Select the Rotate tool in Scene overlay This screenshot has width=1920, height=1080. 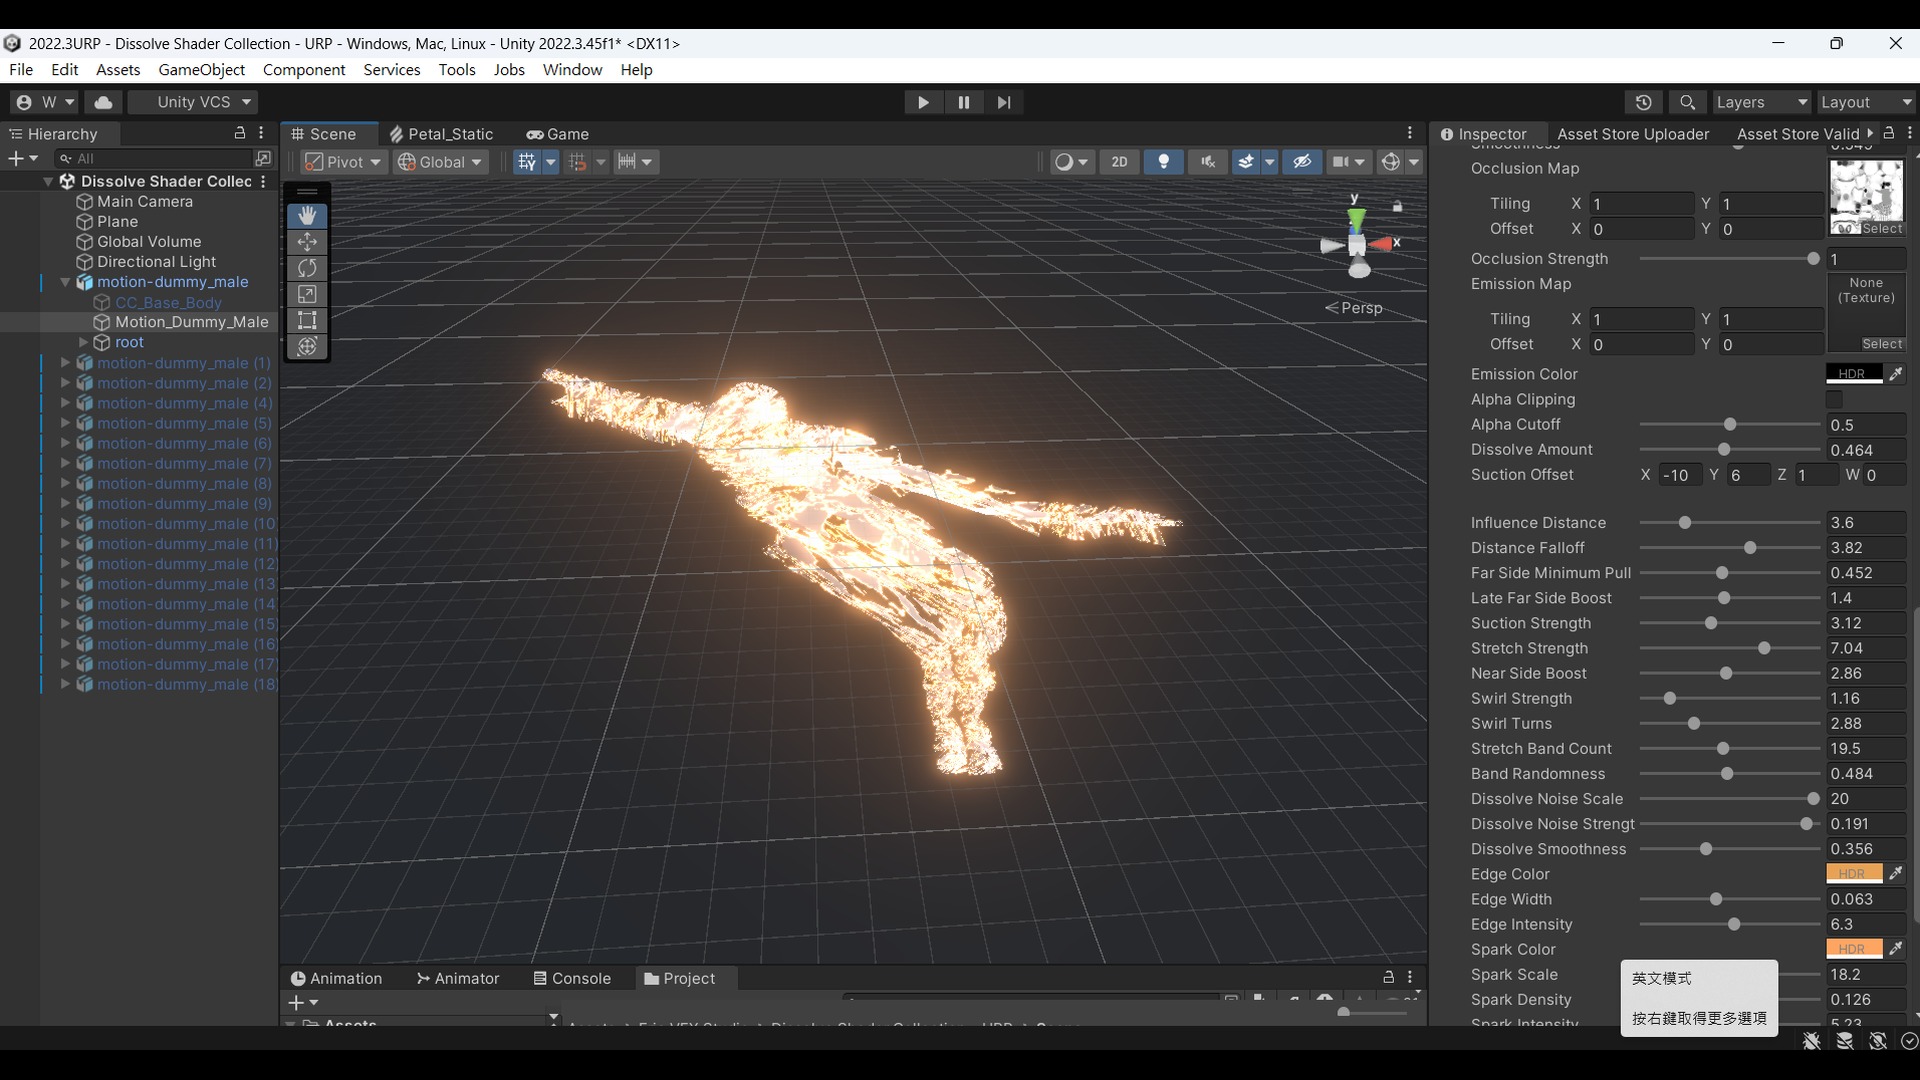click(x=307, y=268)
